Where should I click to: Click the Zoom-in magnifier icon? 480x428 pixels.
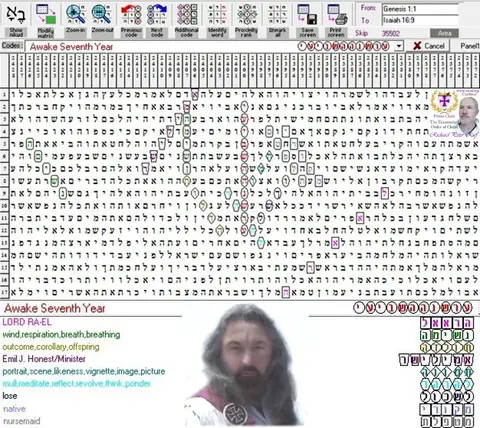pos(75,14)
